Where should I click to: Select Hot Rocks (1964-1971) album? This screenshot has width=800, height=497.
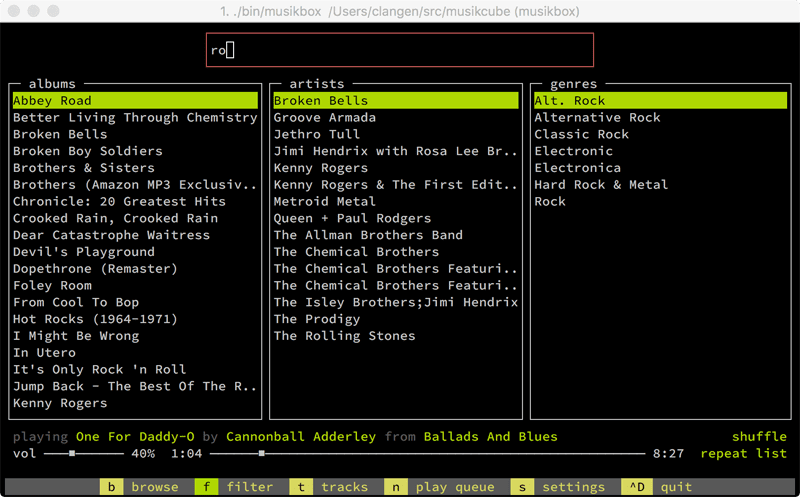[95, 319]
